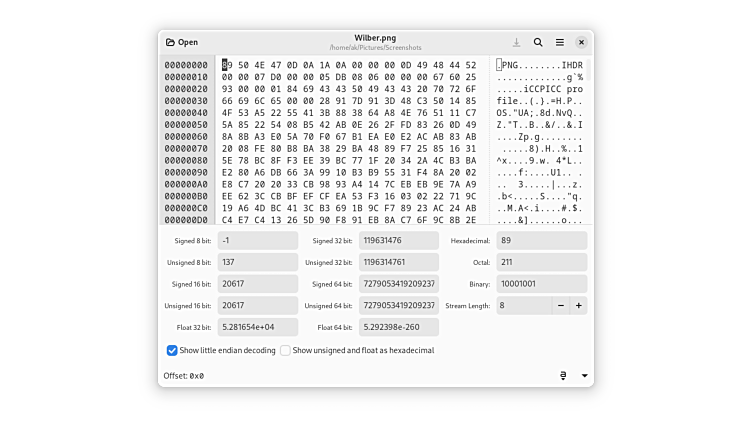The image size is (752, 423).
Task: Click the Float 64 bit value field
Action: (398, 327)
